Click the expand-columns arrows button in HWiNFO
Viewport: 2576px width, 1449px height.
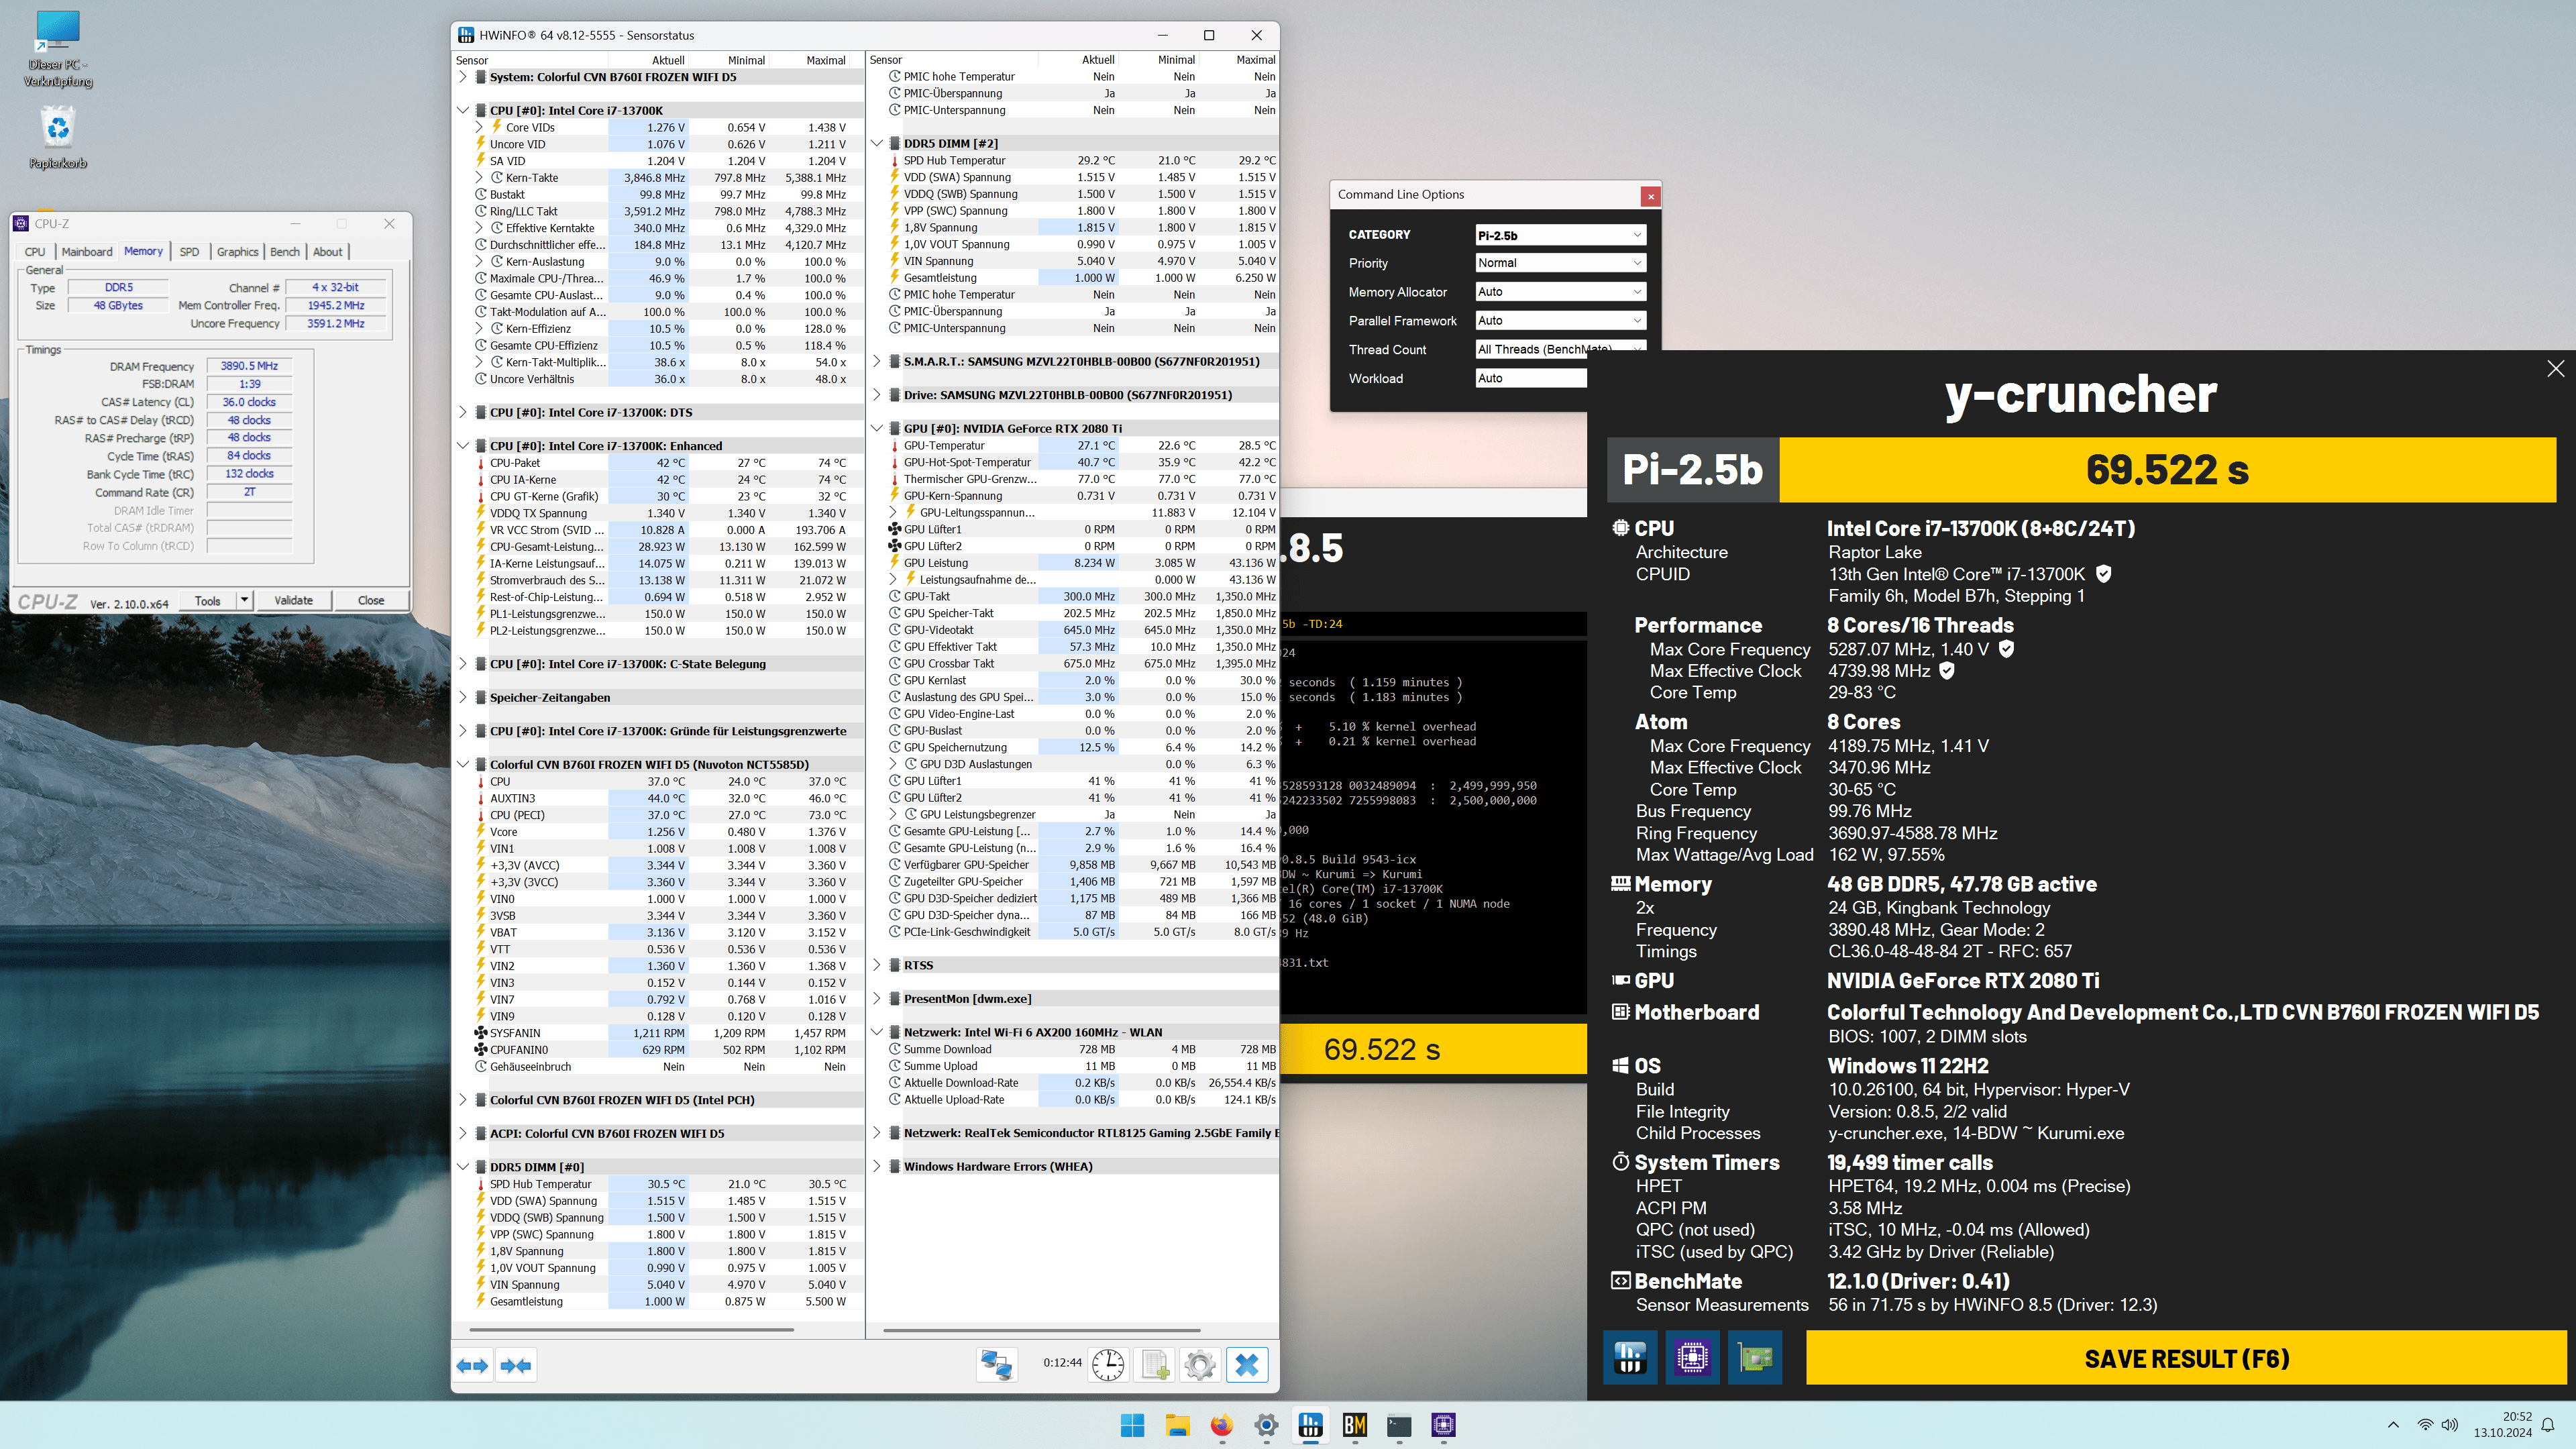click(x=472, y=1365)
